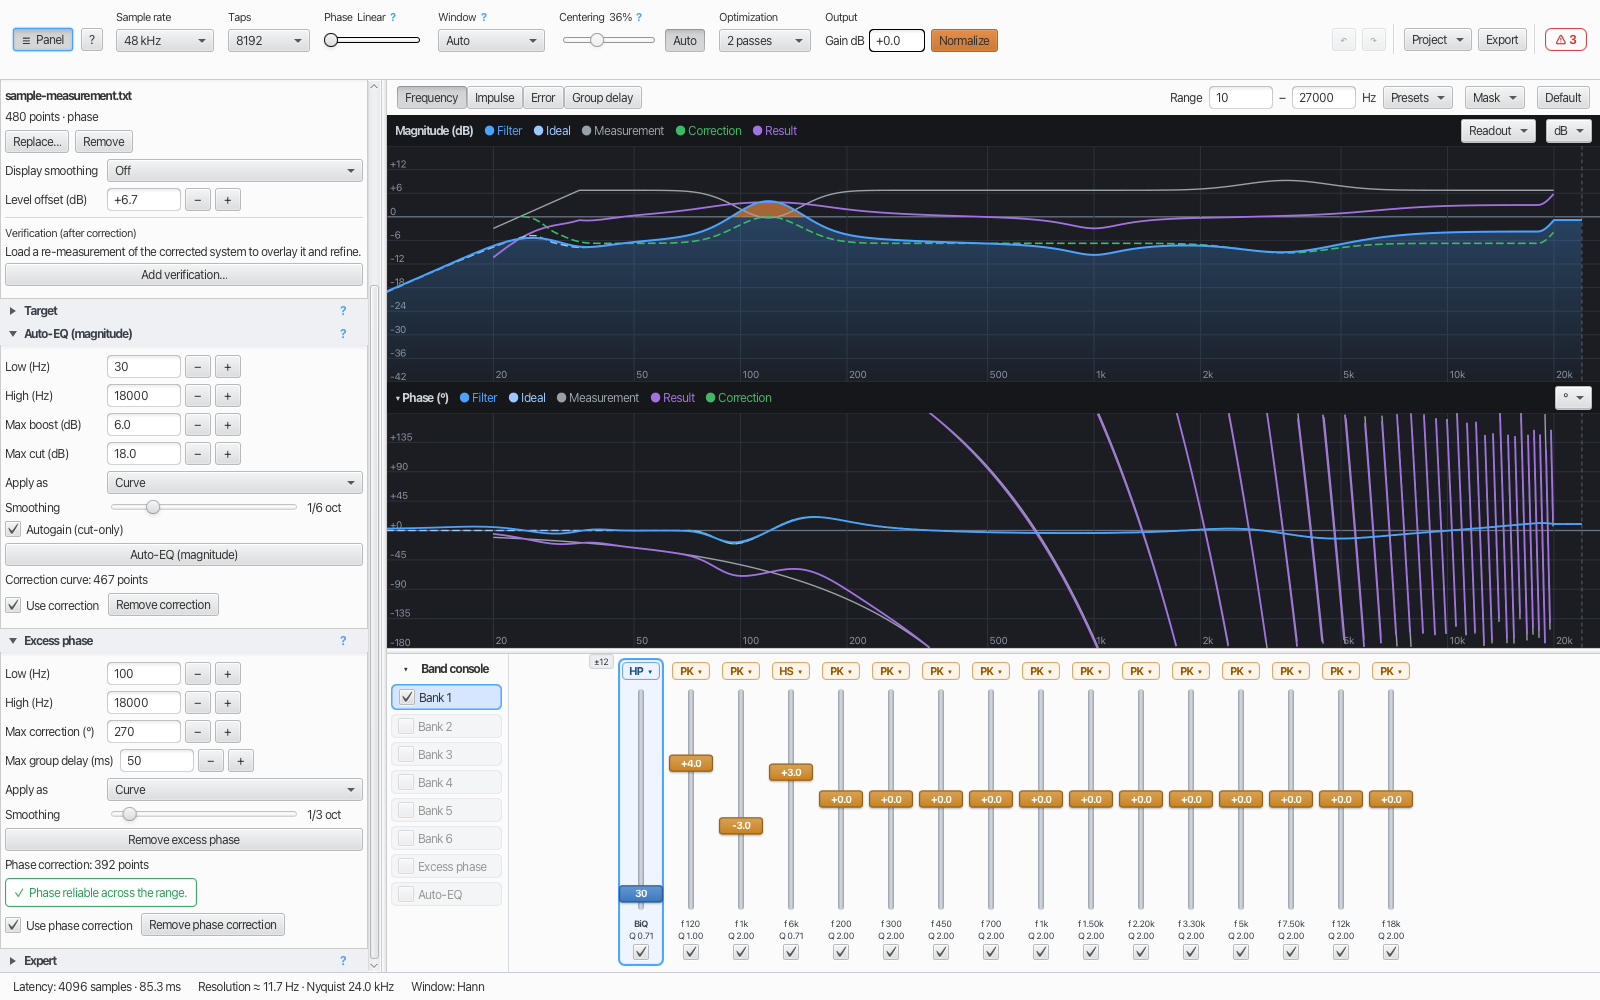Click the f 120 band +4.0 gain fader
The height and width of the screenshot is (1000, 1600).
[x=691, y=763]
